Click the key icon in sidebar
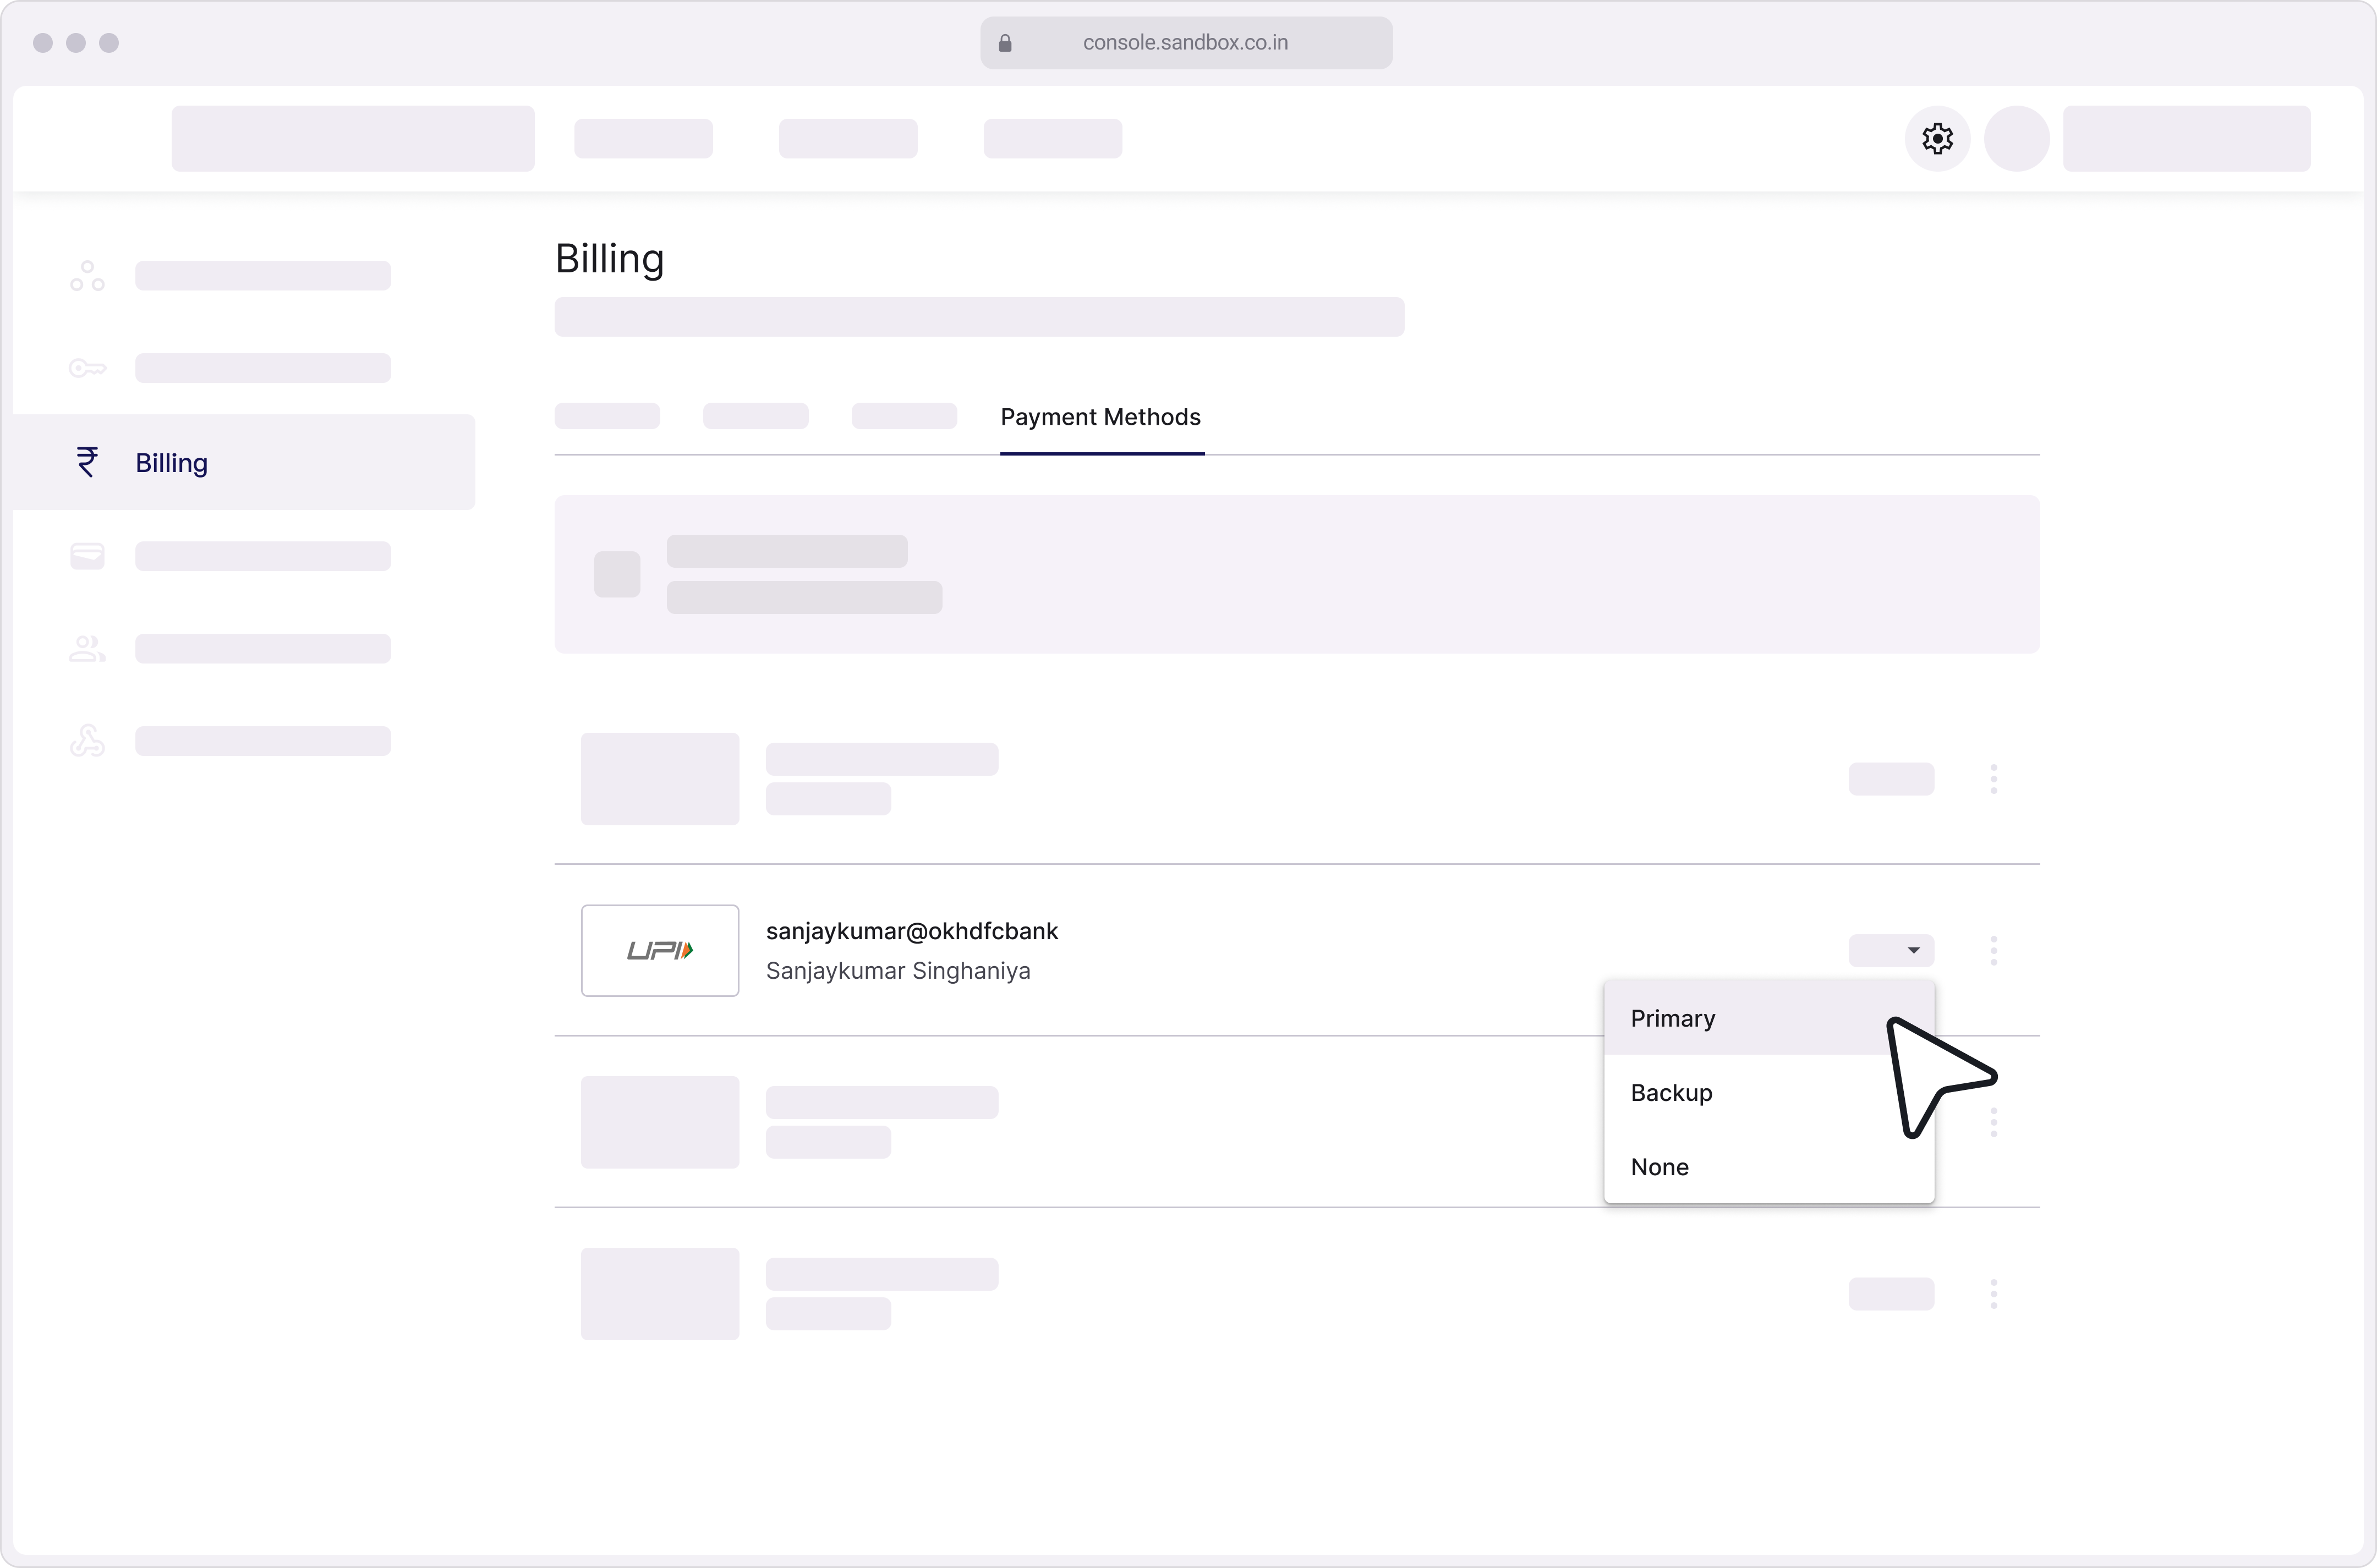Screen dimensions: 2377x1568 click(87, 369)
